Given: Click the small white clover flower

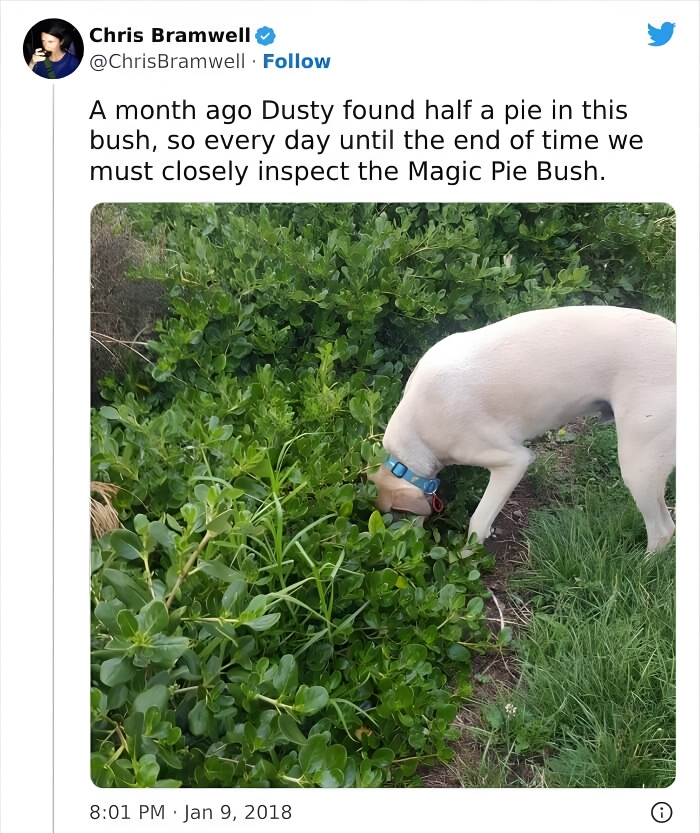Looking at the screenshot, I should (x=510, y=708).
